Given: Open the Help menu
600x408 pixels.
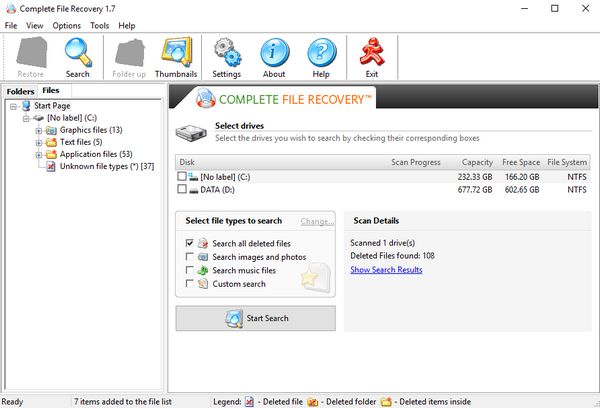Looking at the screenshot, I should pyautogui.click(x=127, y=26).
